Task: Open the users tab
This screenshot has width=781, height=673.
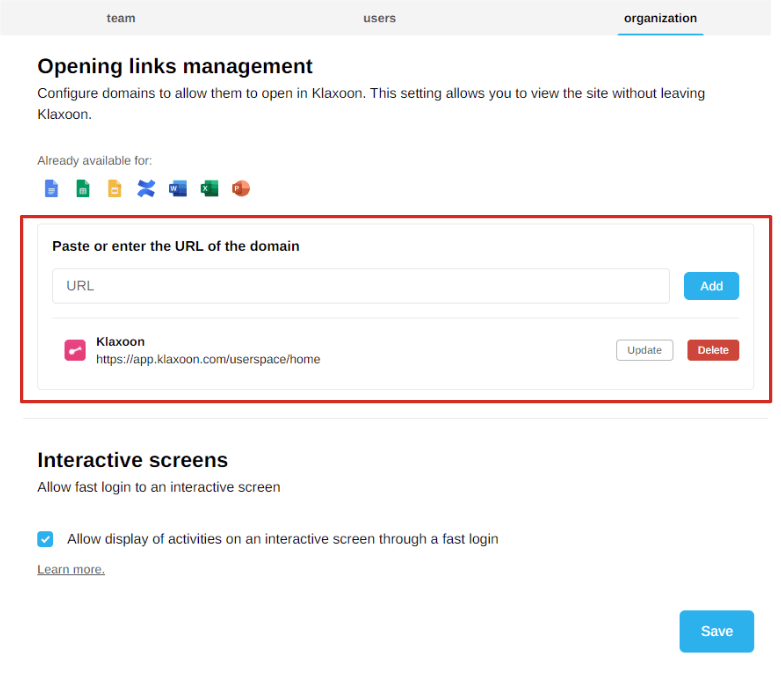Action: [380, 18]
